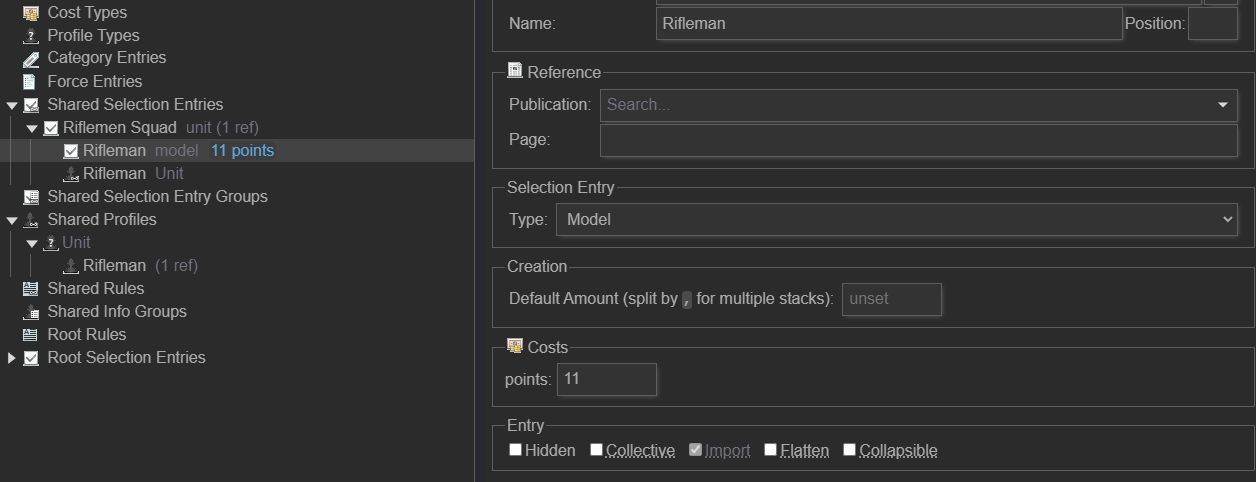
Task: Select the Rifleman model 11 points entry
Action: (178, 151)
